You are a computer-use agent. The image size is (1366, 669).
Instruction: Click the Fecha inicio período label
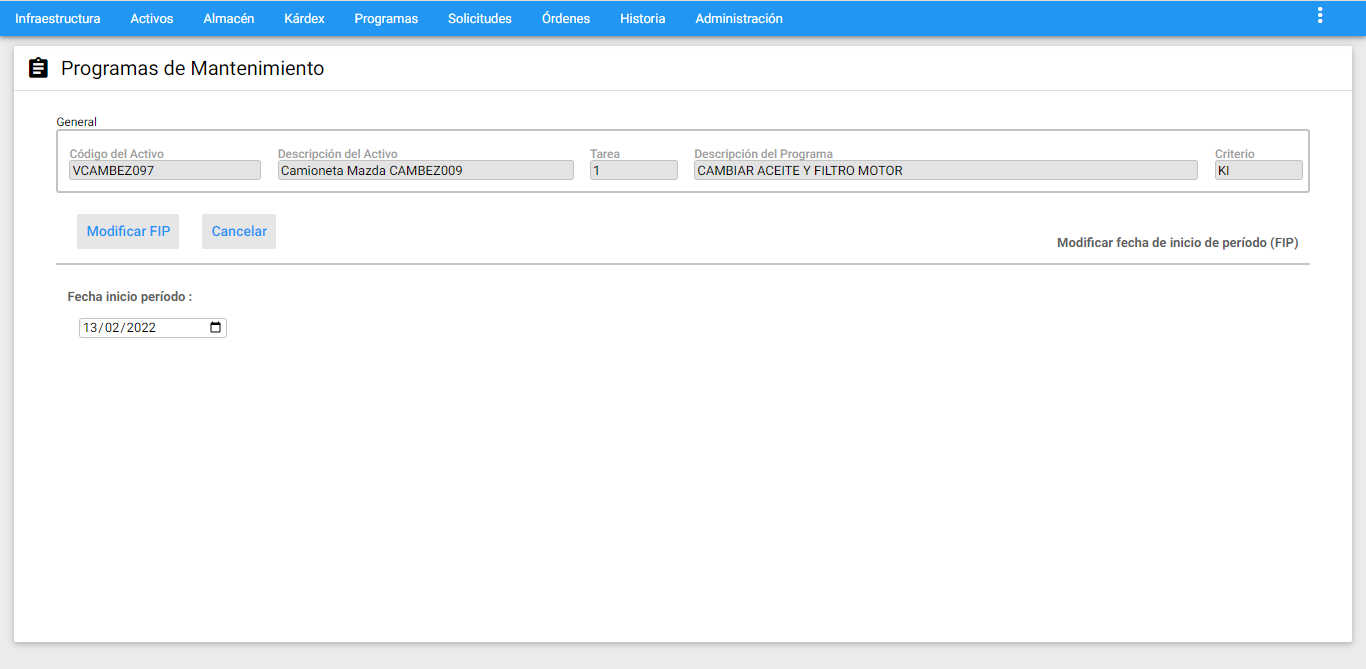pos(130,297)
